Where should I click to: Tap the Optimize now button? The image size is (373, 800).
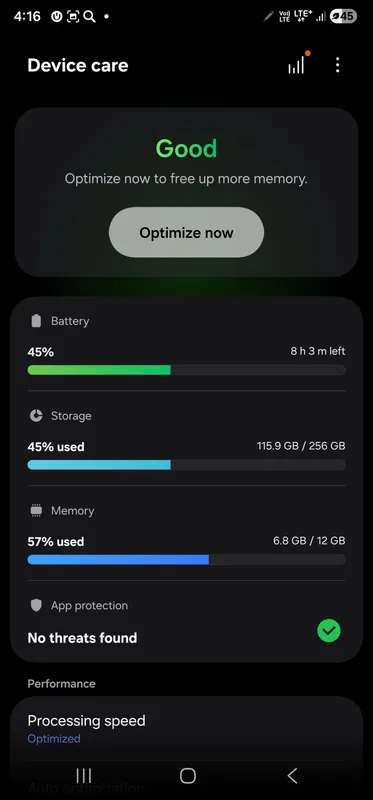point(186,232)
